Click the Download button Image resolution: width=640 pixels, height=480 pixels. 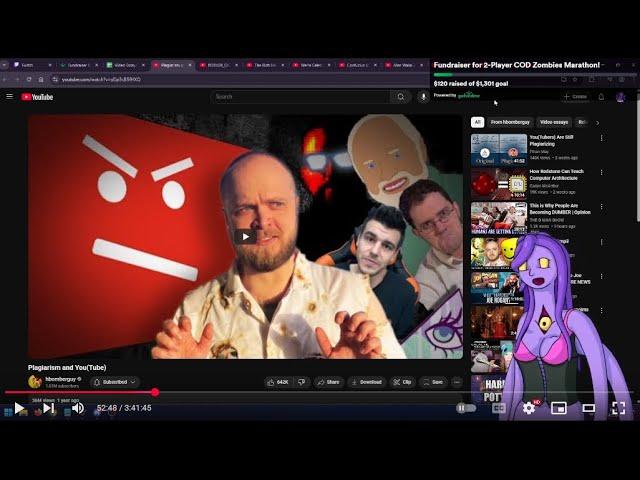pos(366,382)
